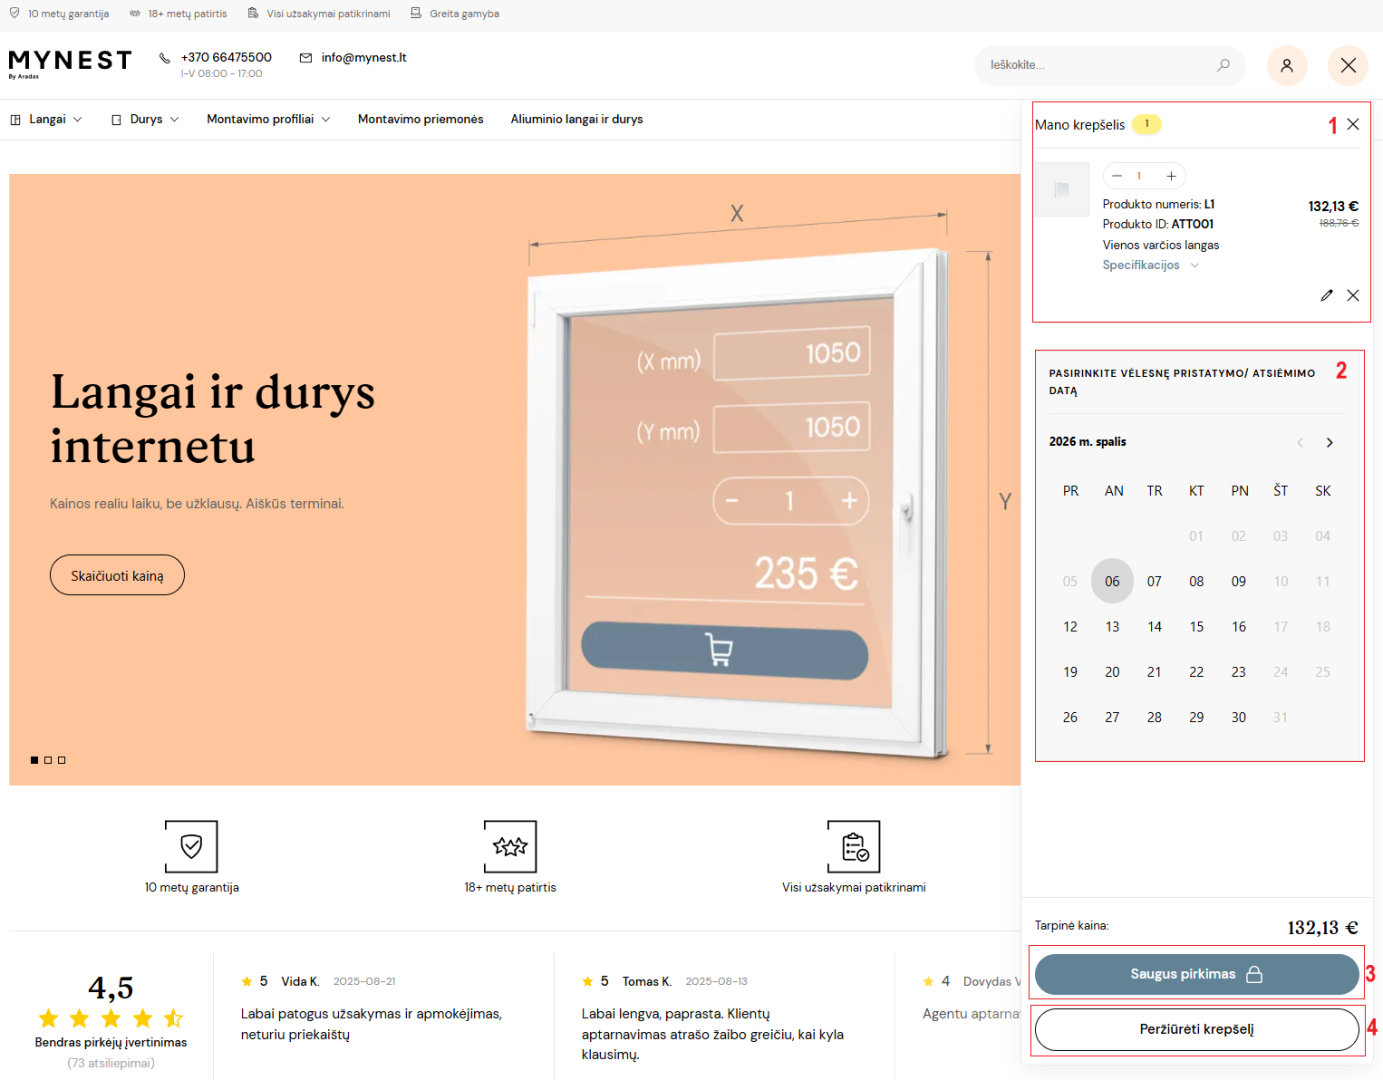Image resolution: width=1383 pixels, height=1080 pixels.
Task: Remove product ATT001 from cart
Action: [1353, 295]
